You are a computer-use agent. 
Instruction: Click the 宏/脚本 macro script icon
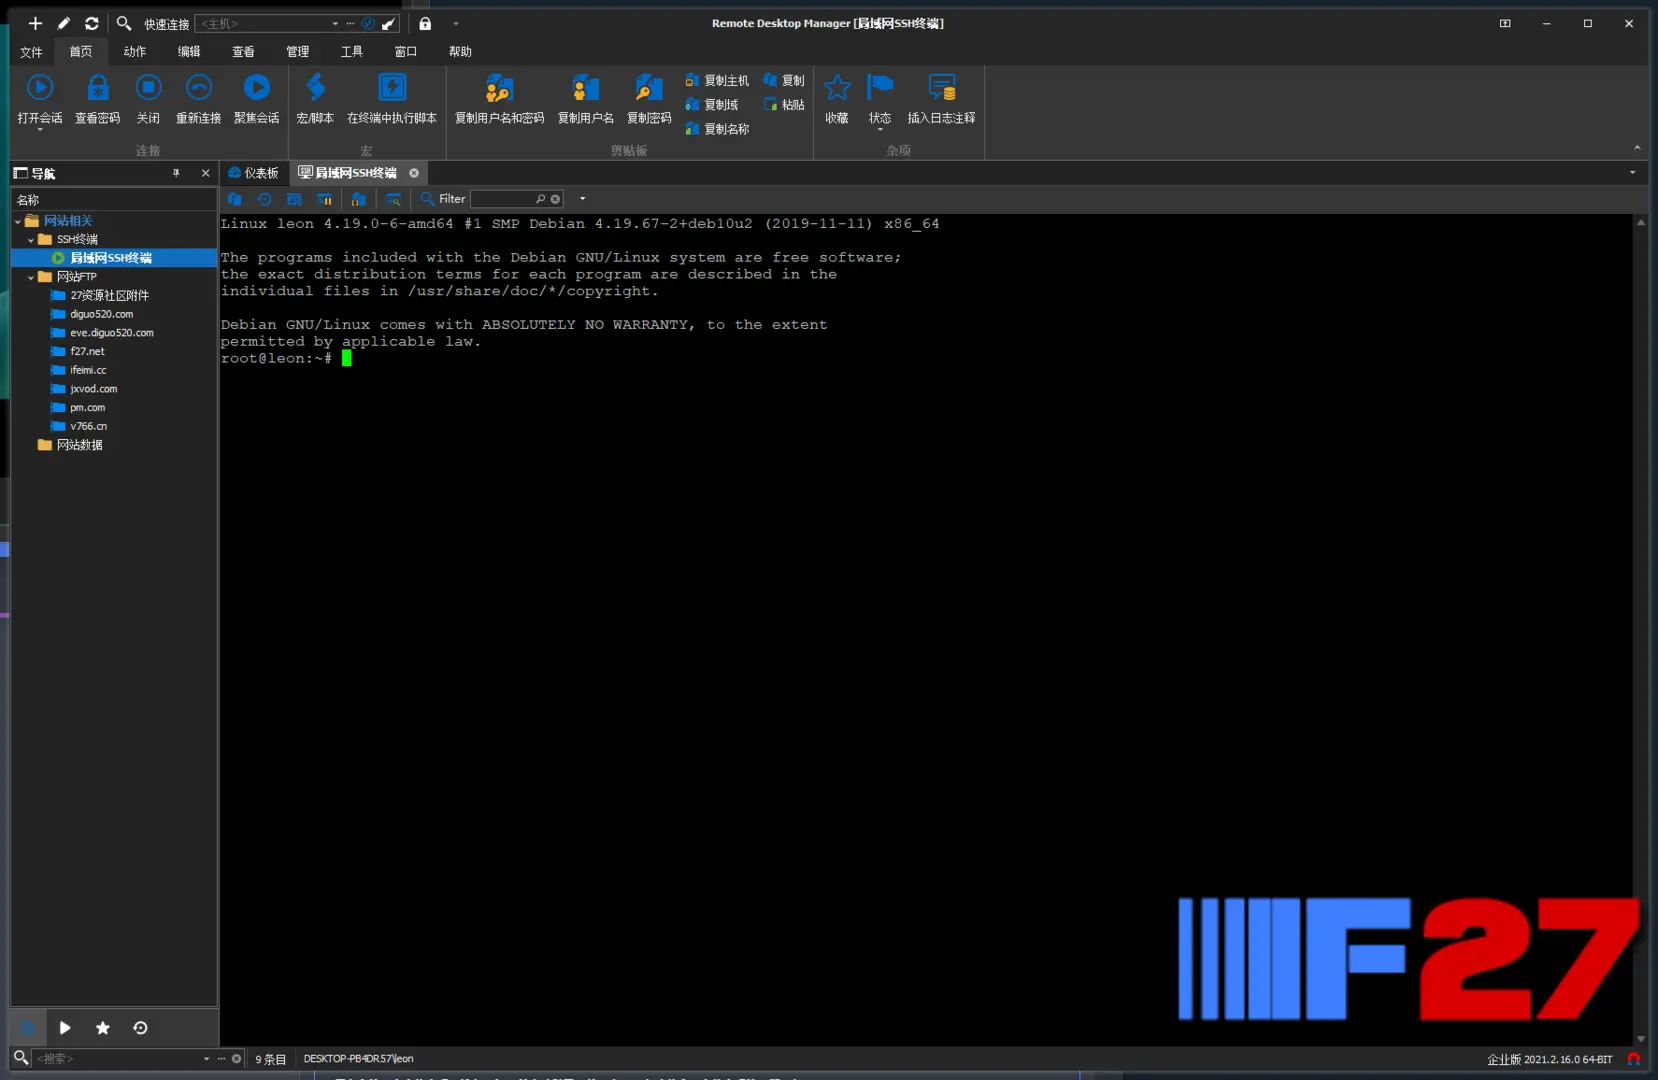coord(315,88)
